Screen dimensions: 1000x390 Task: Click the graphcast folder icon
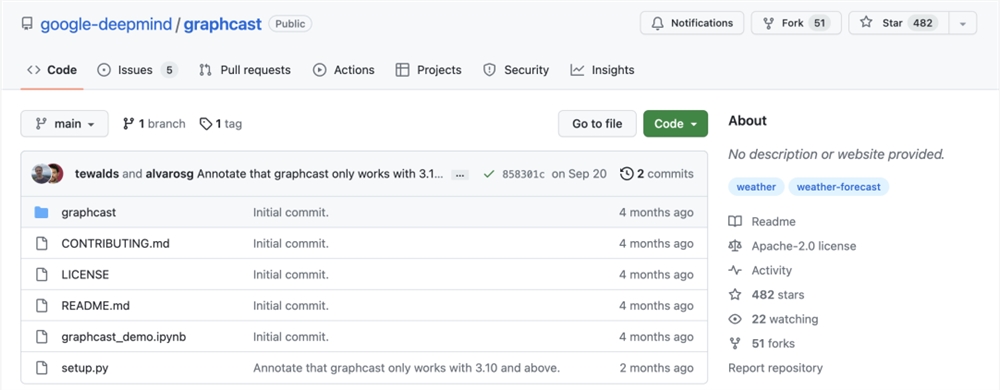coord(41,212)
